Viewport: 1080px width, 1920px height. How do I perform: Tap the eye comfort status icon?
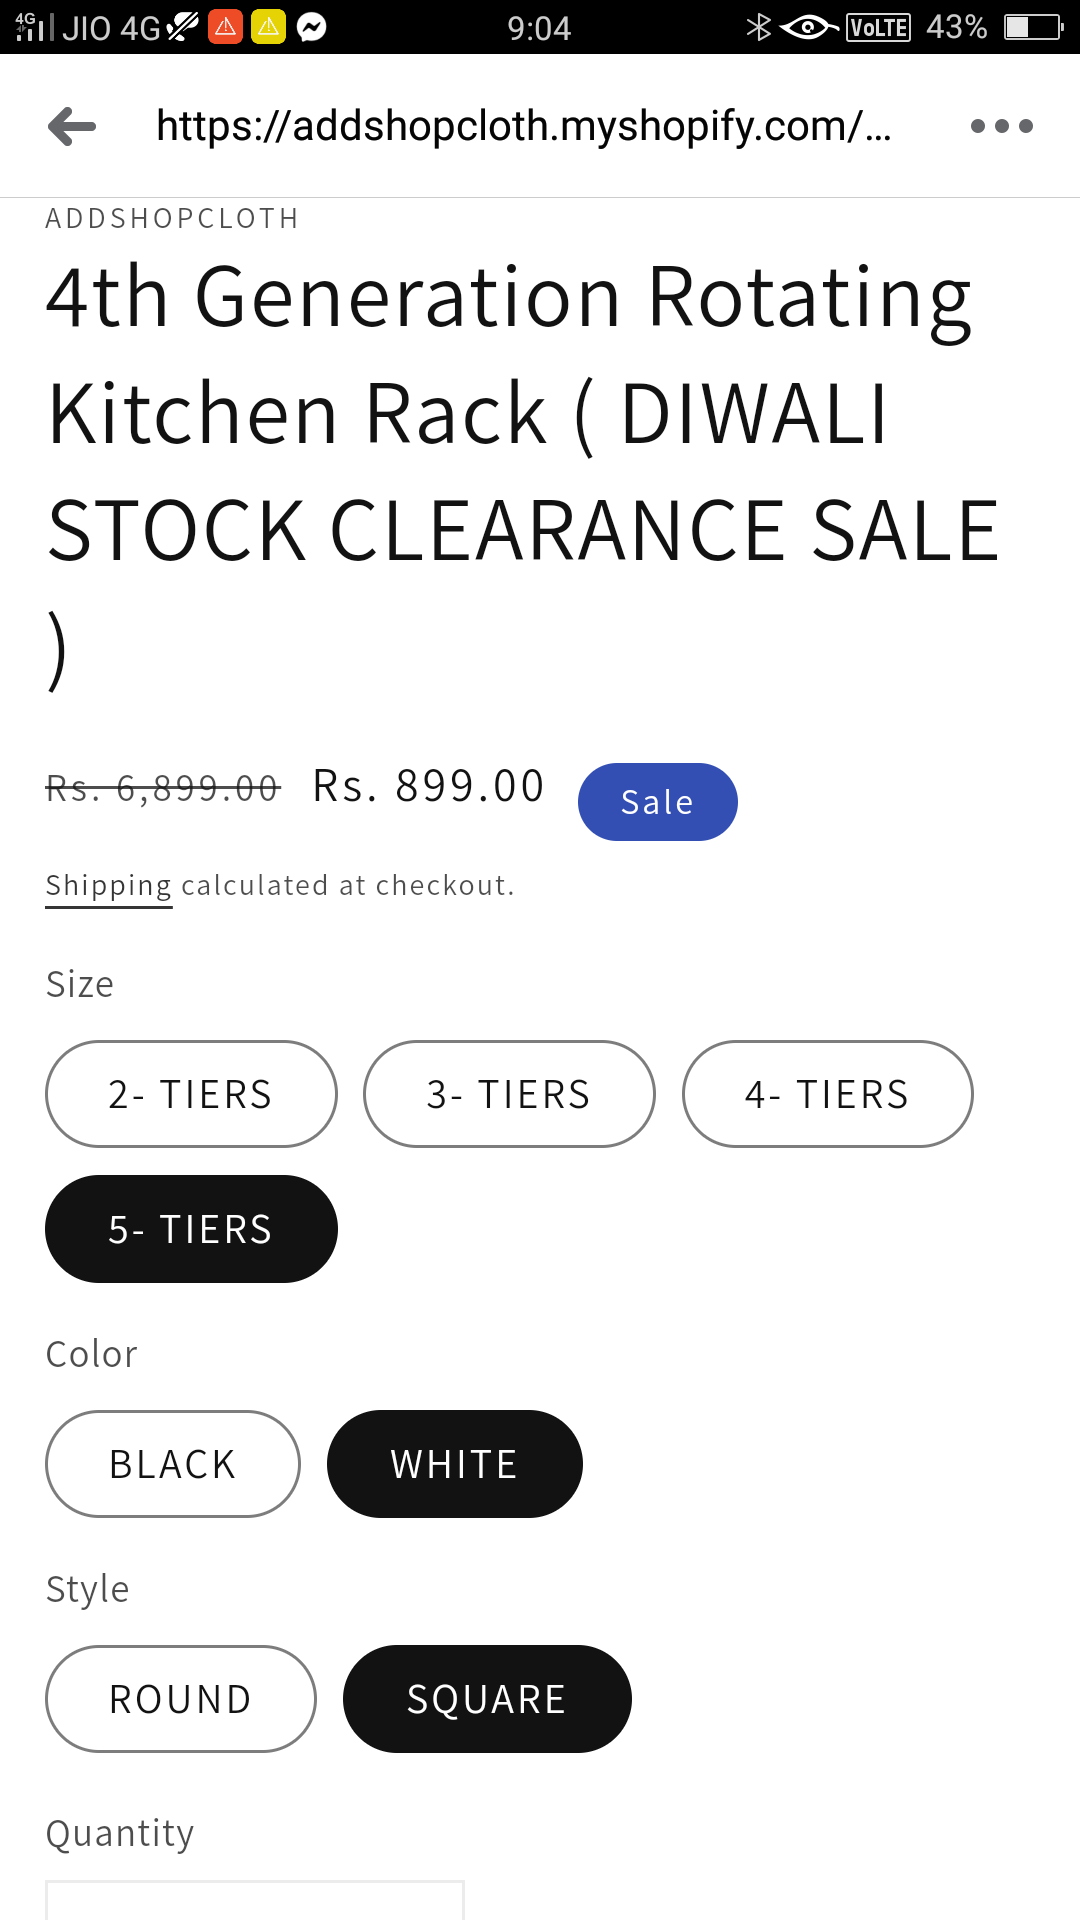point(808,27)
